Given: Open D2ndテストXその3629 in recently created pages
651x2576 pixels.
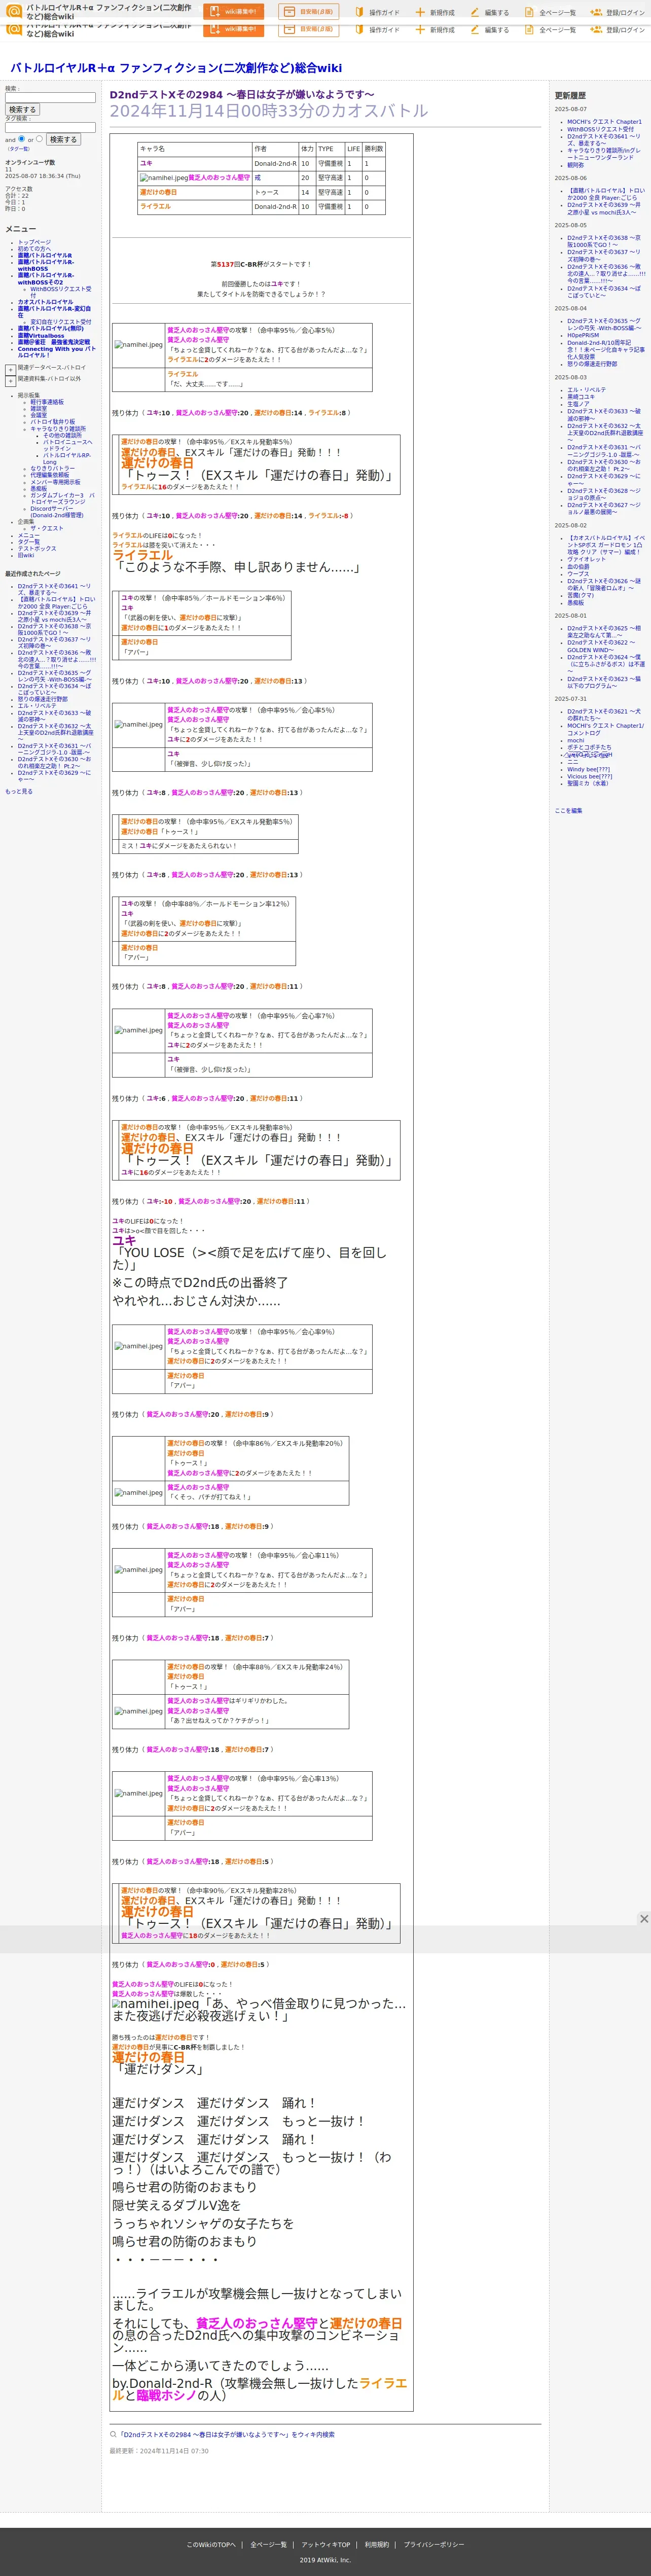Looking at the screenshot, I should coord(54,776).
